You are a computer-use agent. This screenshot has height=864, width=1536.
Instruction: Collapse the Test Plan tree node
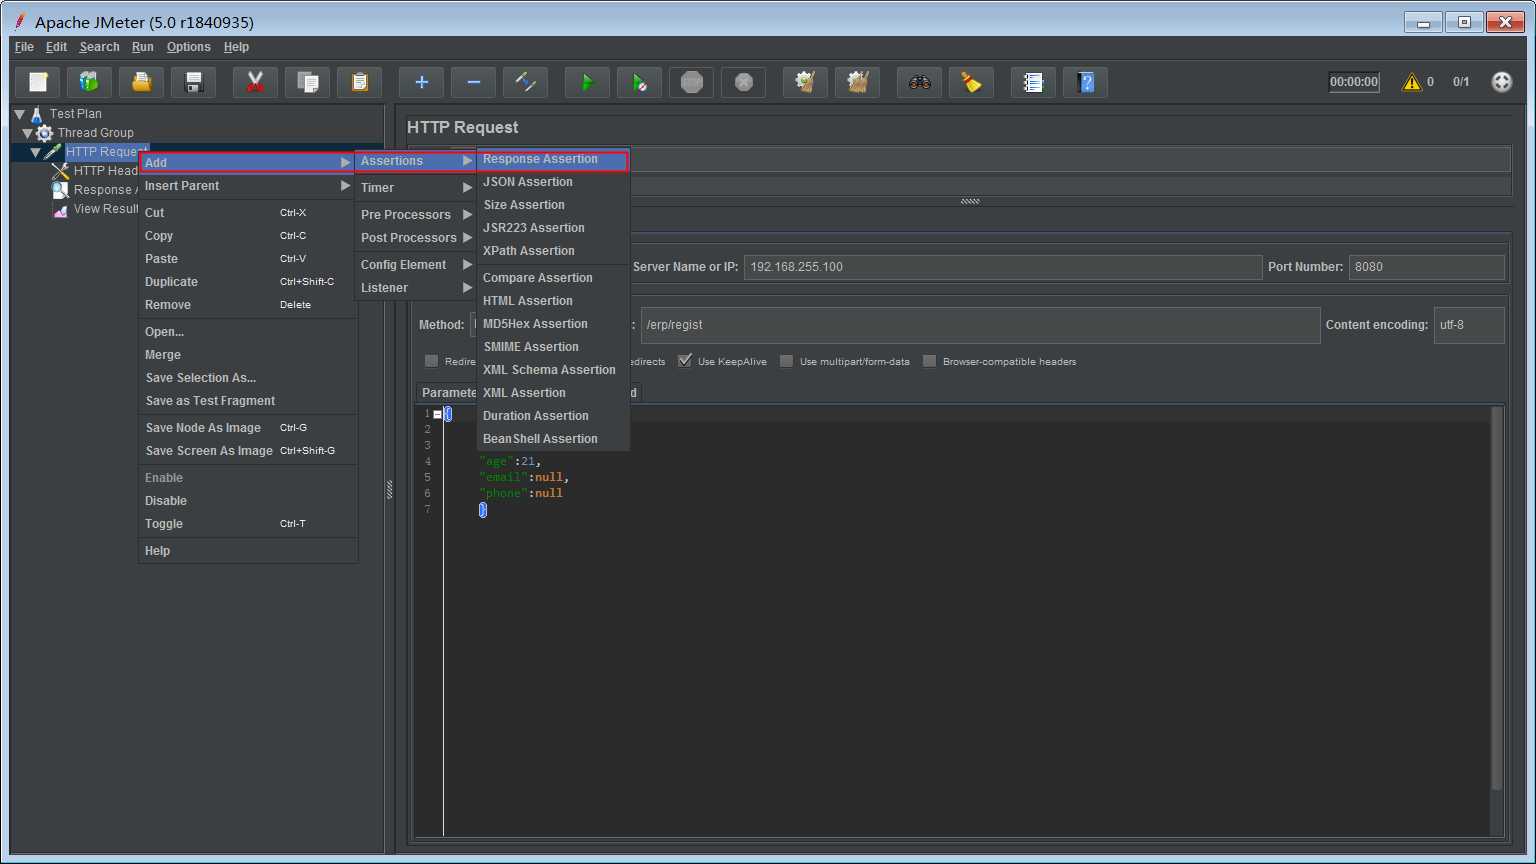20,114
